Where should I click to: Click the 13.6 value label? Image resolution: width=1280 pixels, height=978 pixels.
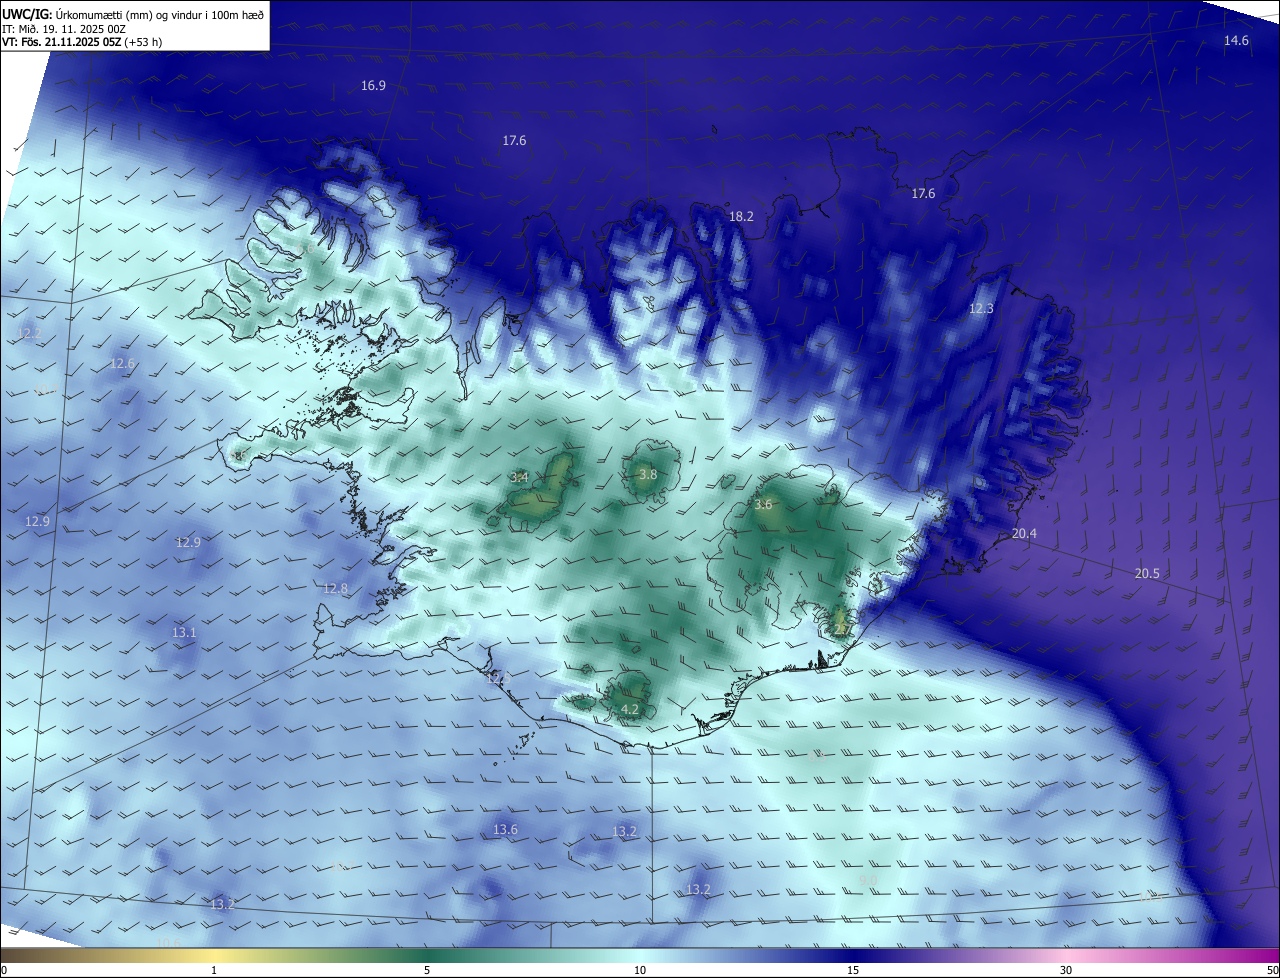point(506,829)
